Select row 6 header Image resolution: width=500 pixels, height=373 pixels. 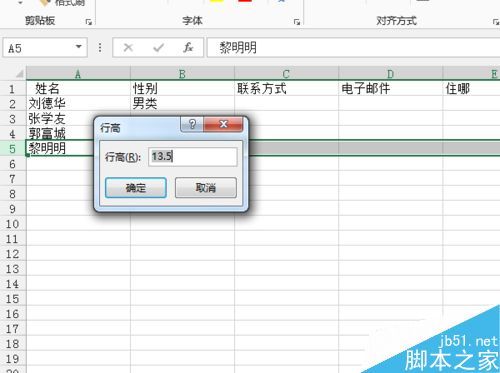13,164
